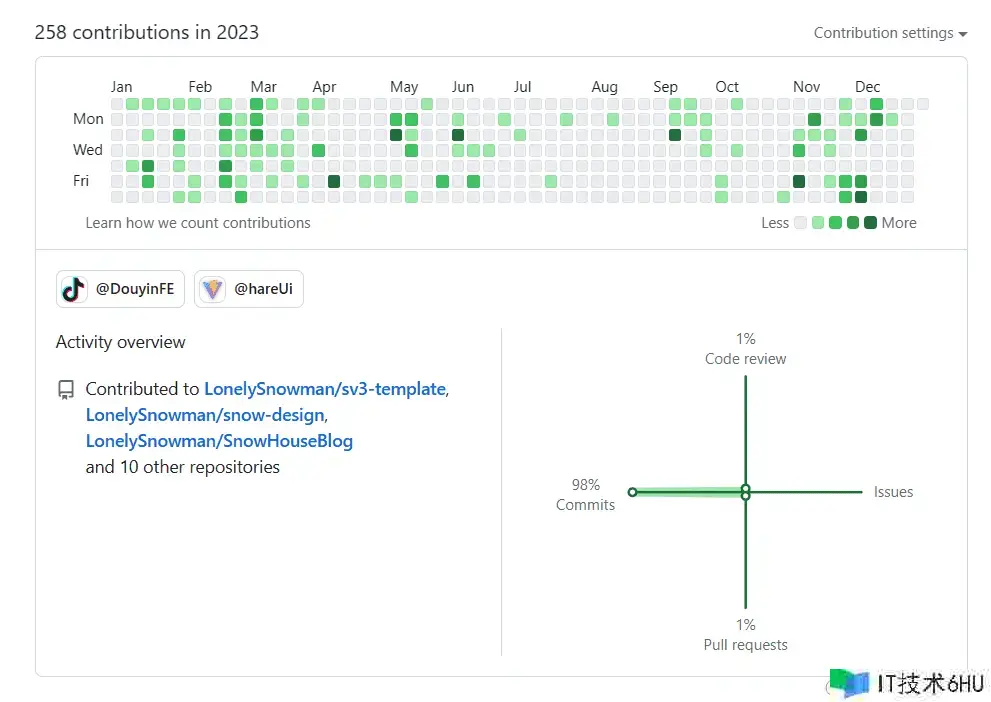
Task: Click the Issues axis label
Action: (893, 492)
